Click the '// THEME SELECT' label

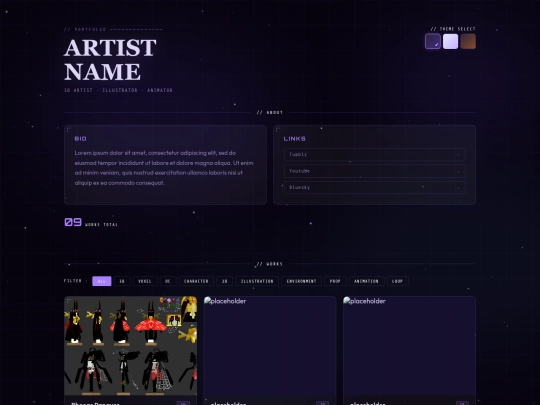coord(453,29)
